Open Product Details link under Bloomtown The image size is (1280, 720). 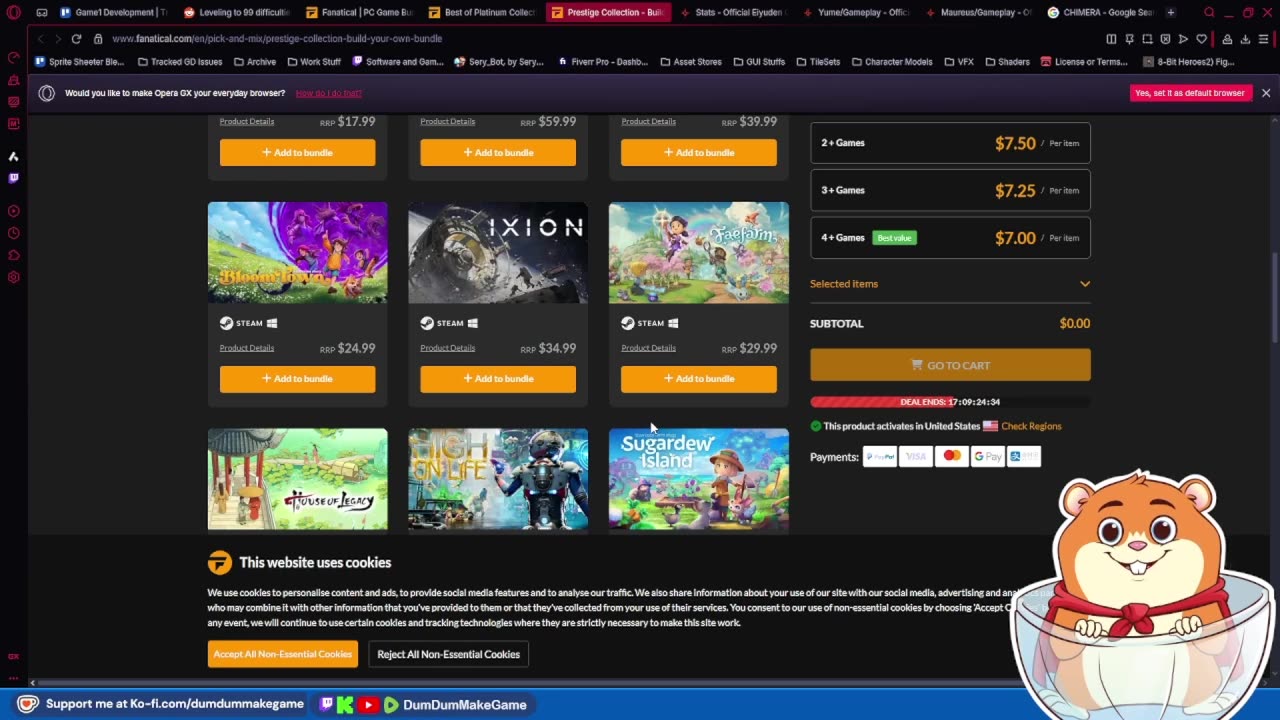click(x=247, y=348)
